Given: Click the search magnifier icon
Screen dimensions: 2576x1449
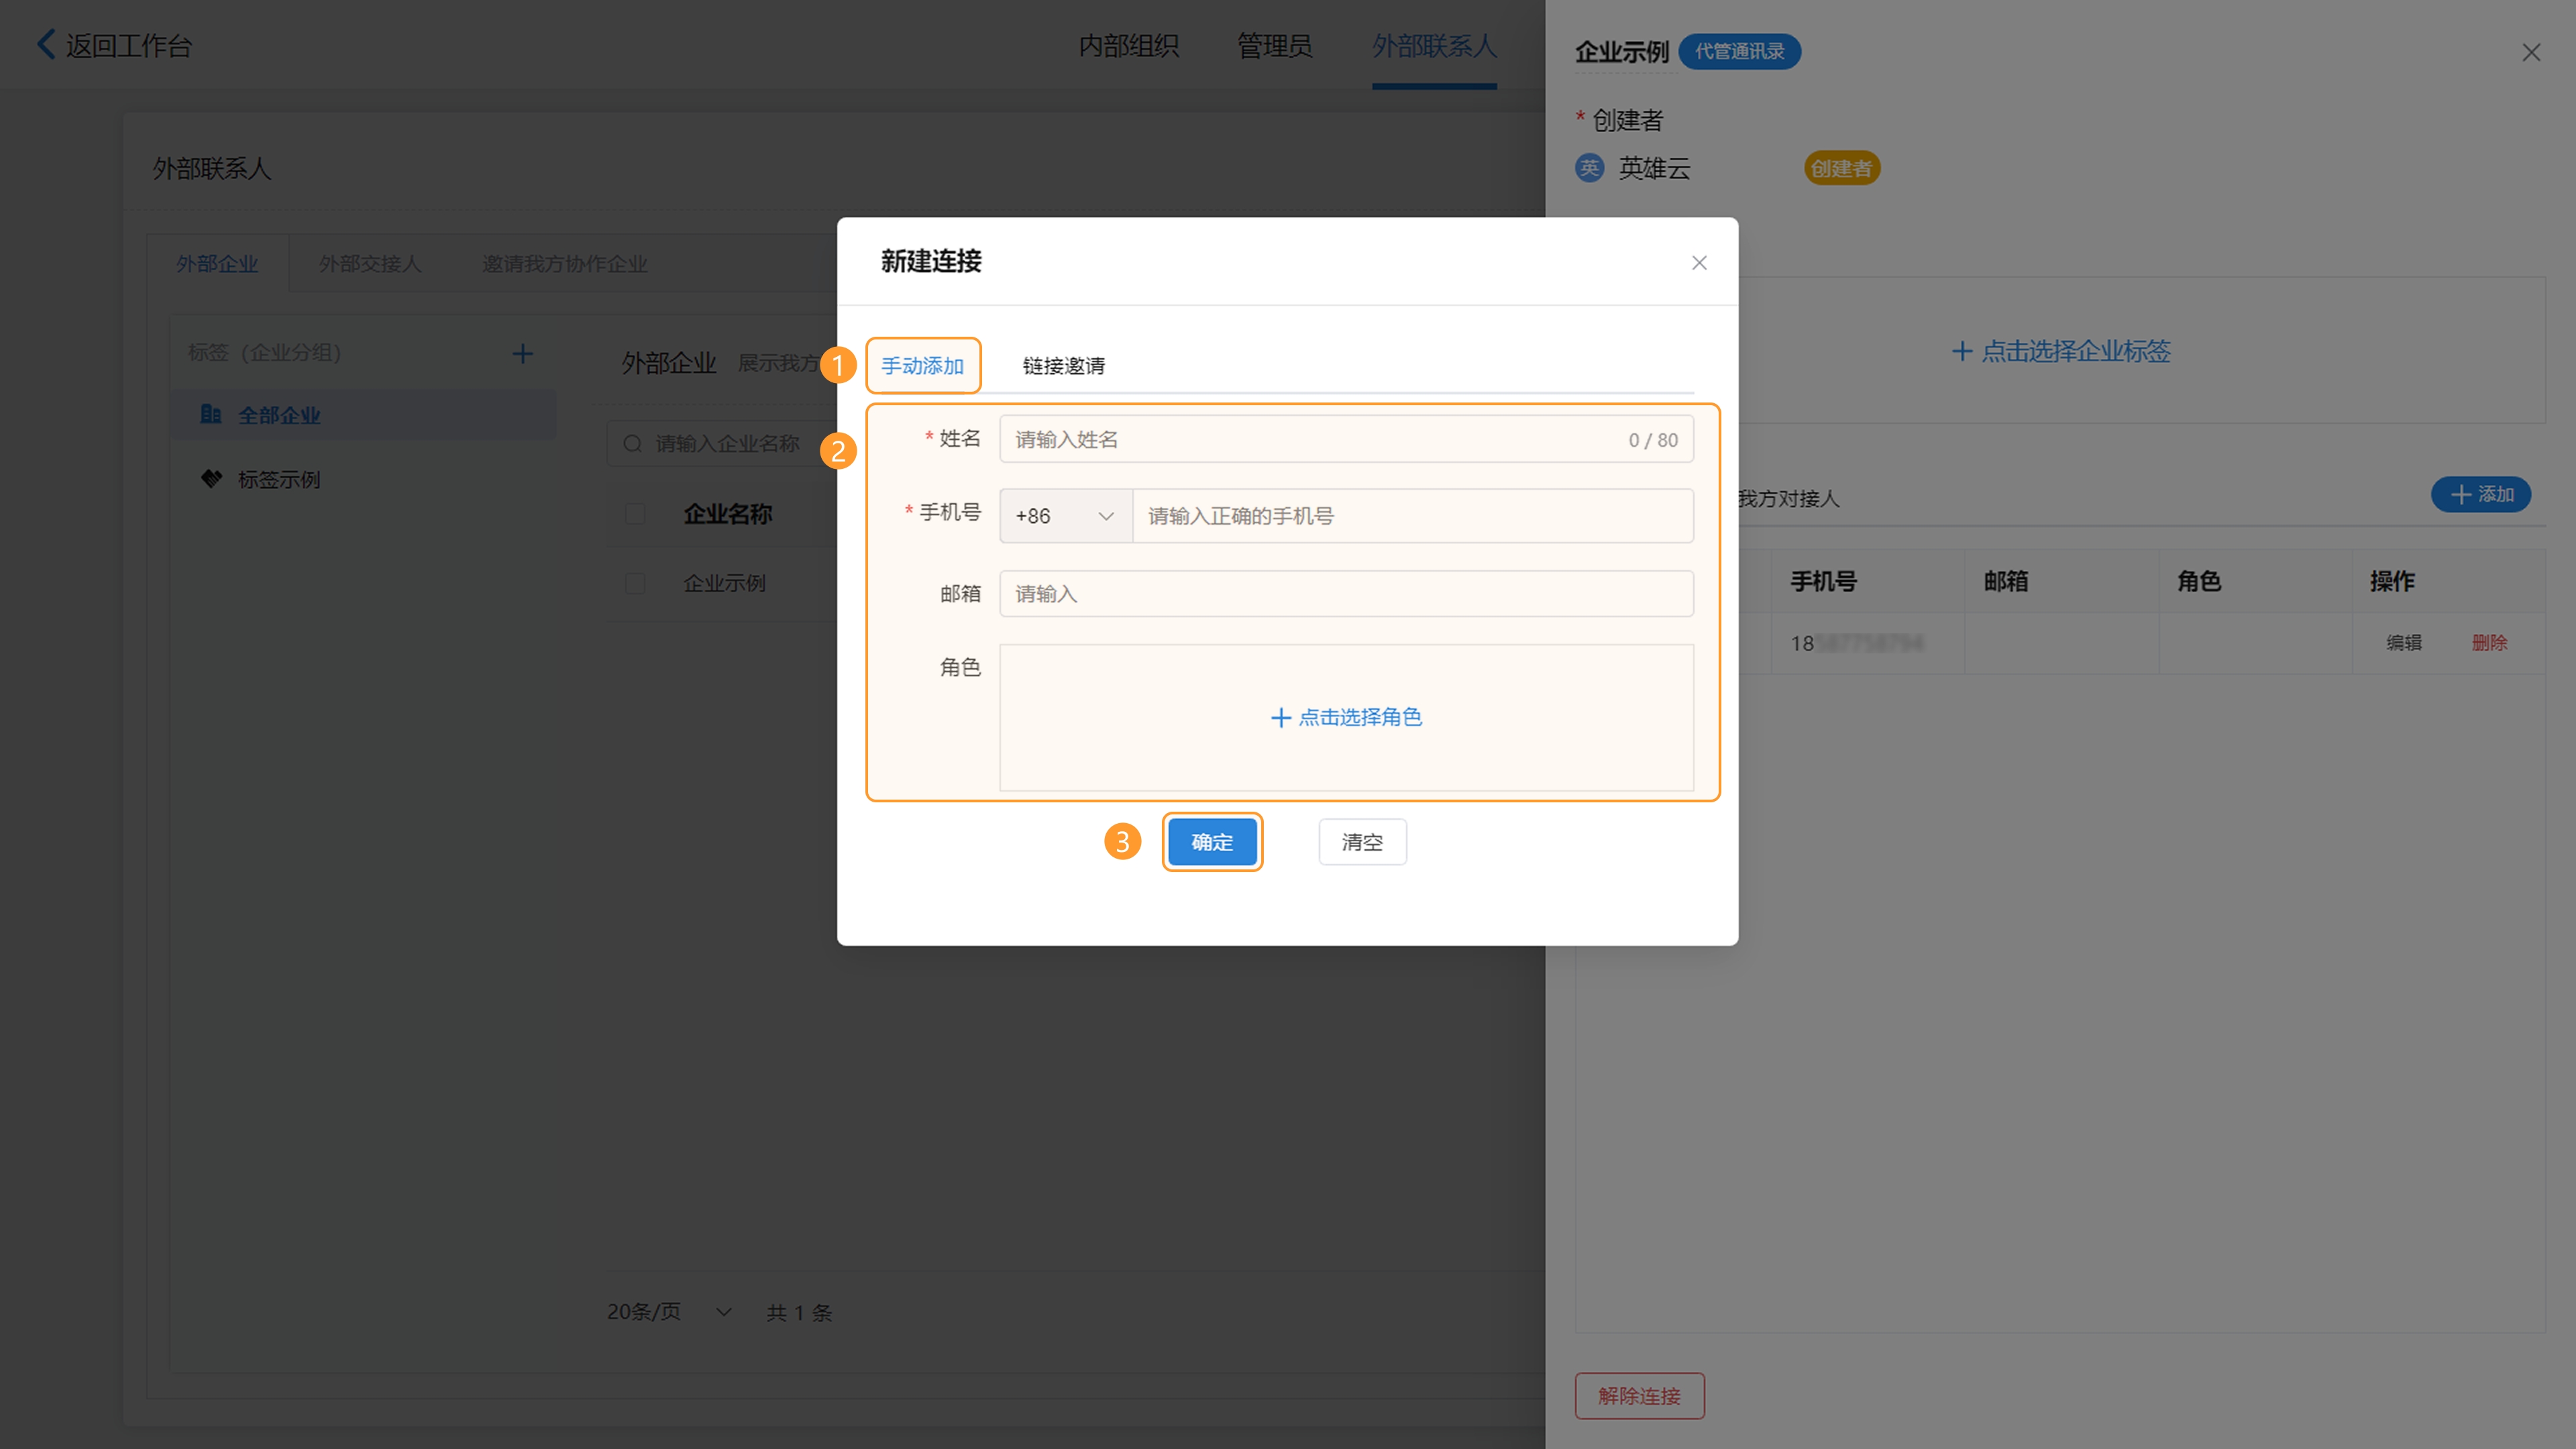Looking at the screenshot, I should point(632,443).
